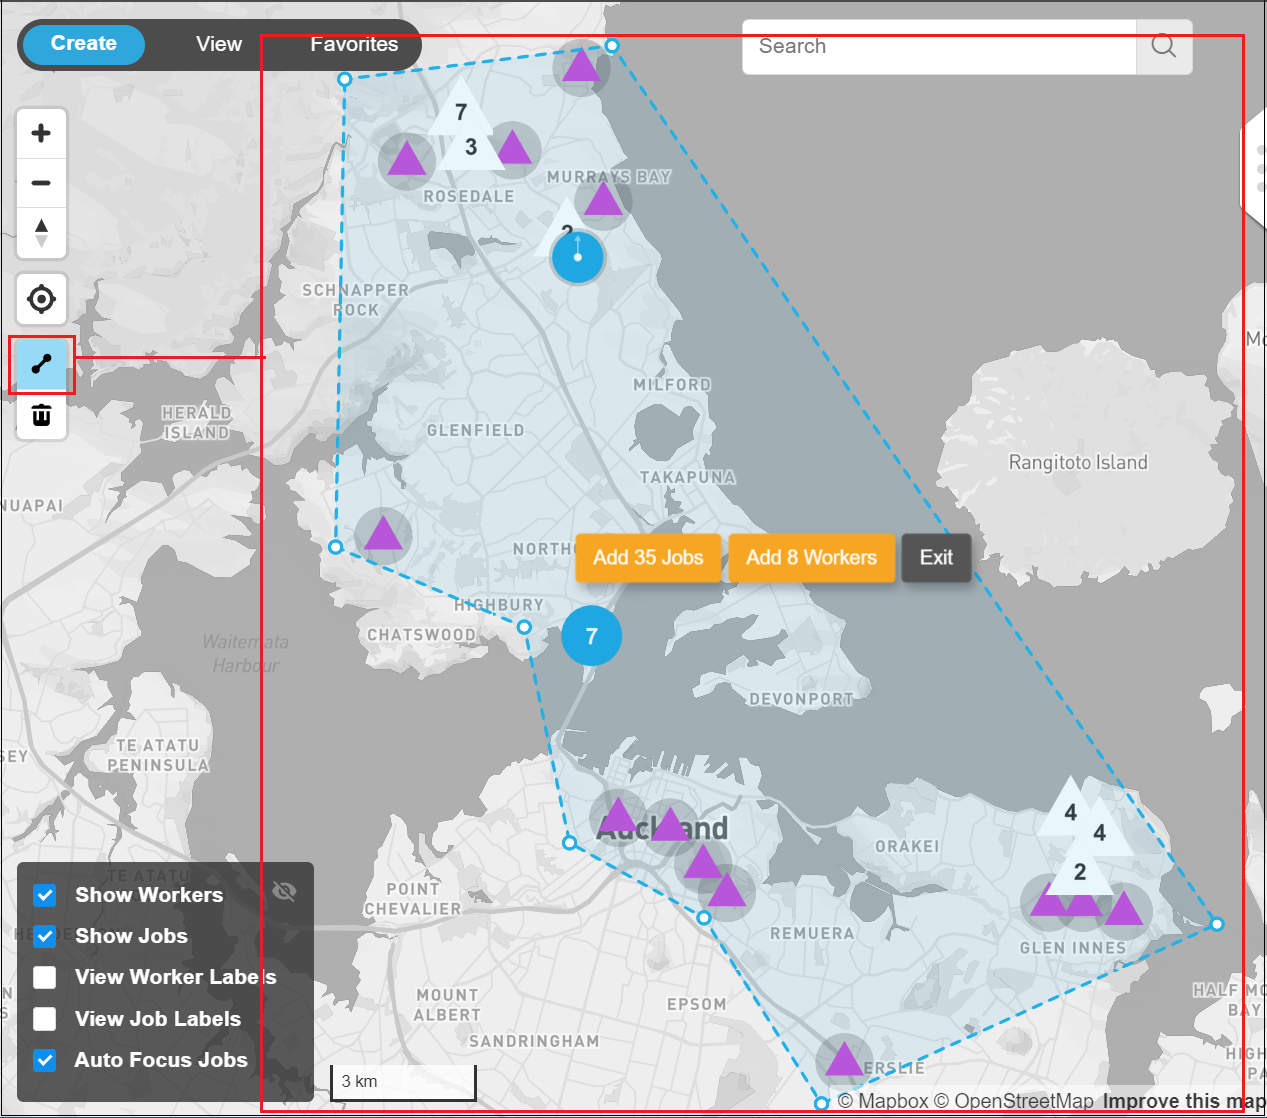
Task: Switch to the Create tab
Action: pos(84,44)
